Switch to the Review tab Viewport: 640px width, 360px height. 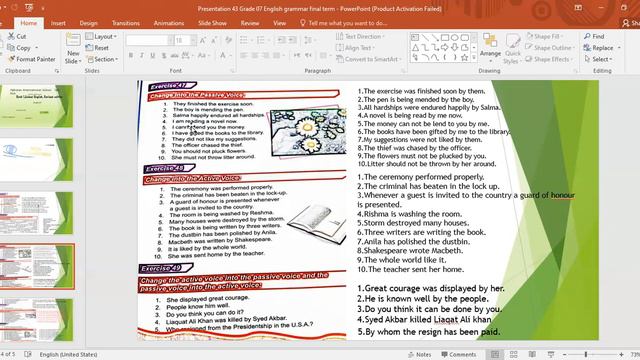coord(250,23)
